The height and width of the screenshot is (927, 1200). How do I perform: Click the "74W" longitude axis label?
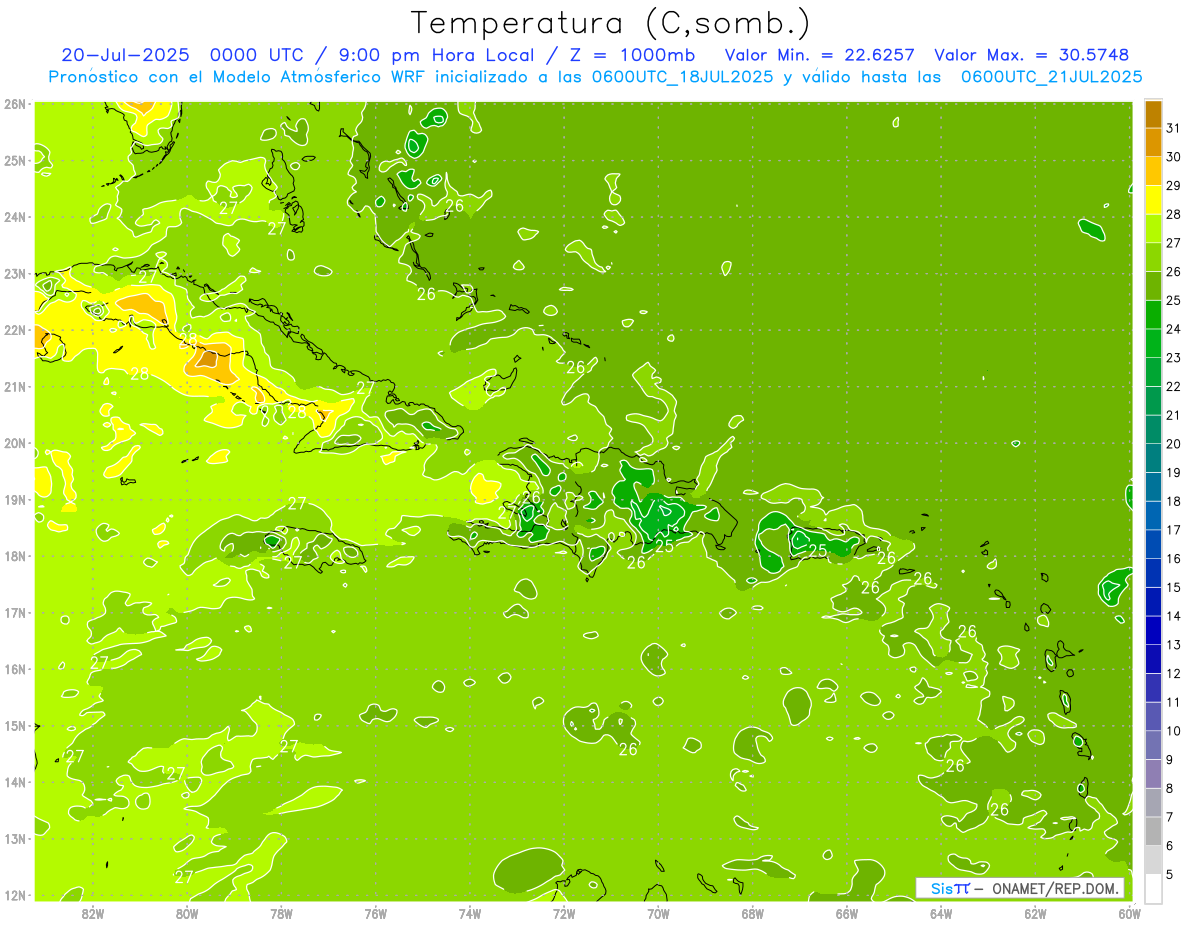(470, 914)
